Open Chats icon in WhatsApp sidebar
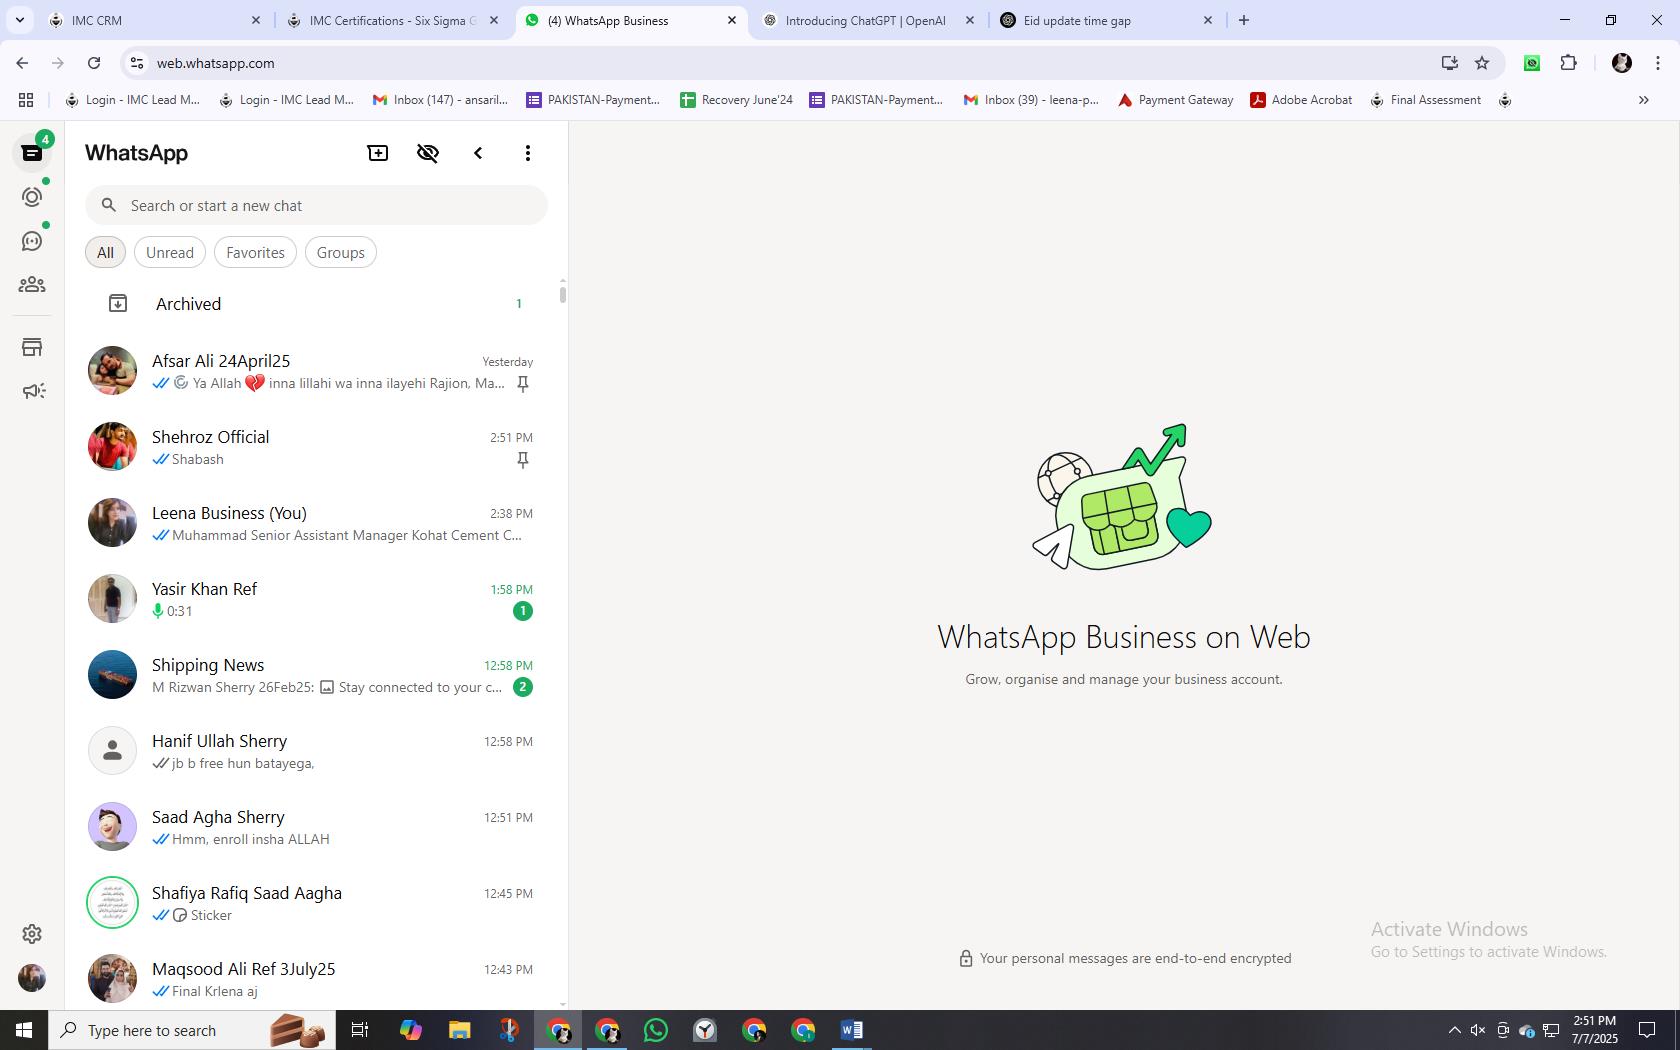Viewport: 1680px width, 1050px height. tap(32, 153)
